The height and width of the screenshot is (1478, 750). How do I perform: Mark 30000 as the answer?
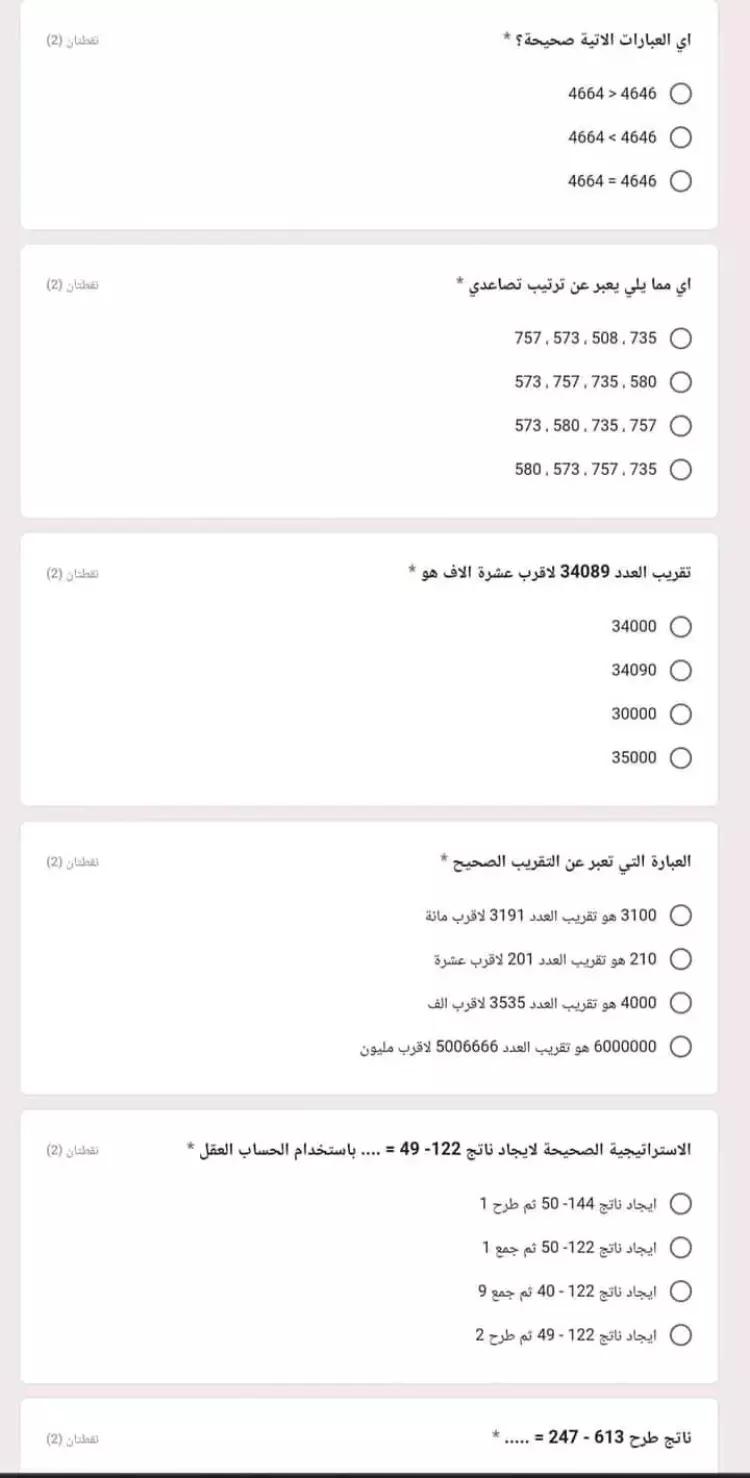tap(680, 714)
